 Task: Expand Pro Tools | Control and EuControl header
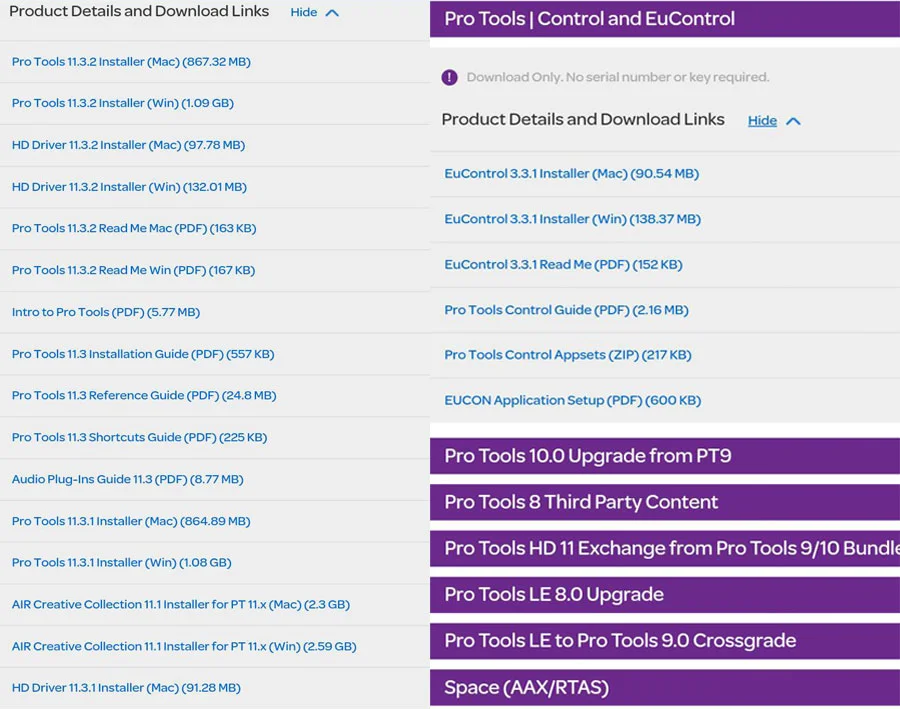pyautogui.click(x=665, y=18)
